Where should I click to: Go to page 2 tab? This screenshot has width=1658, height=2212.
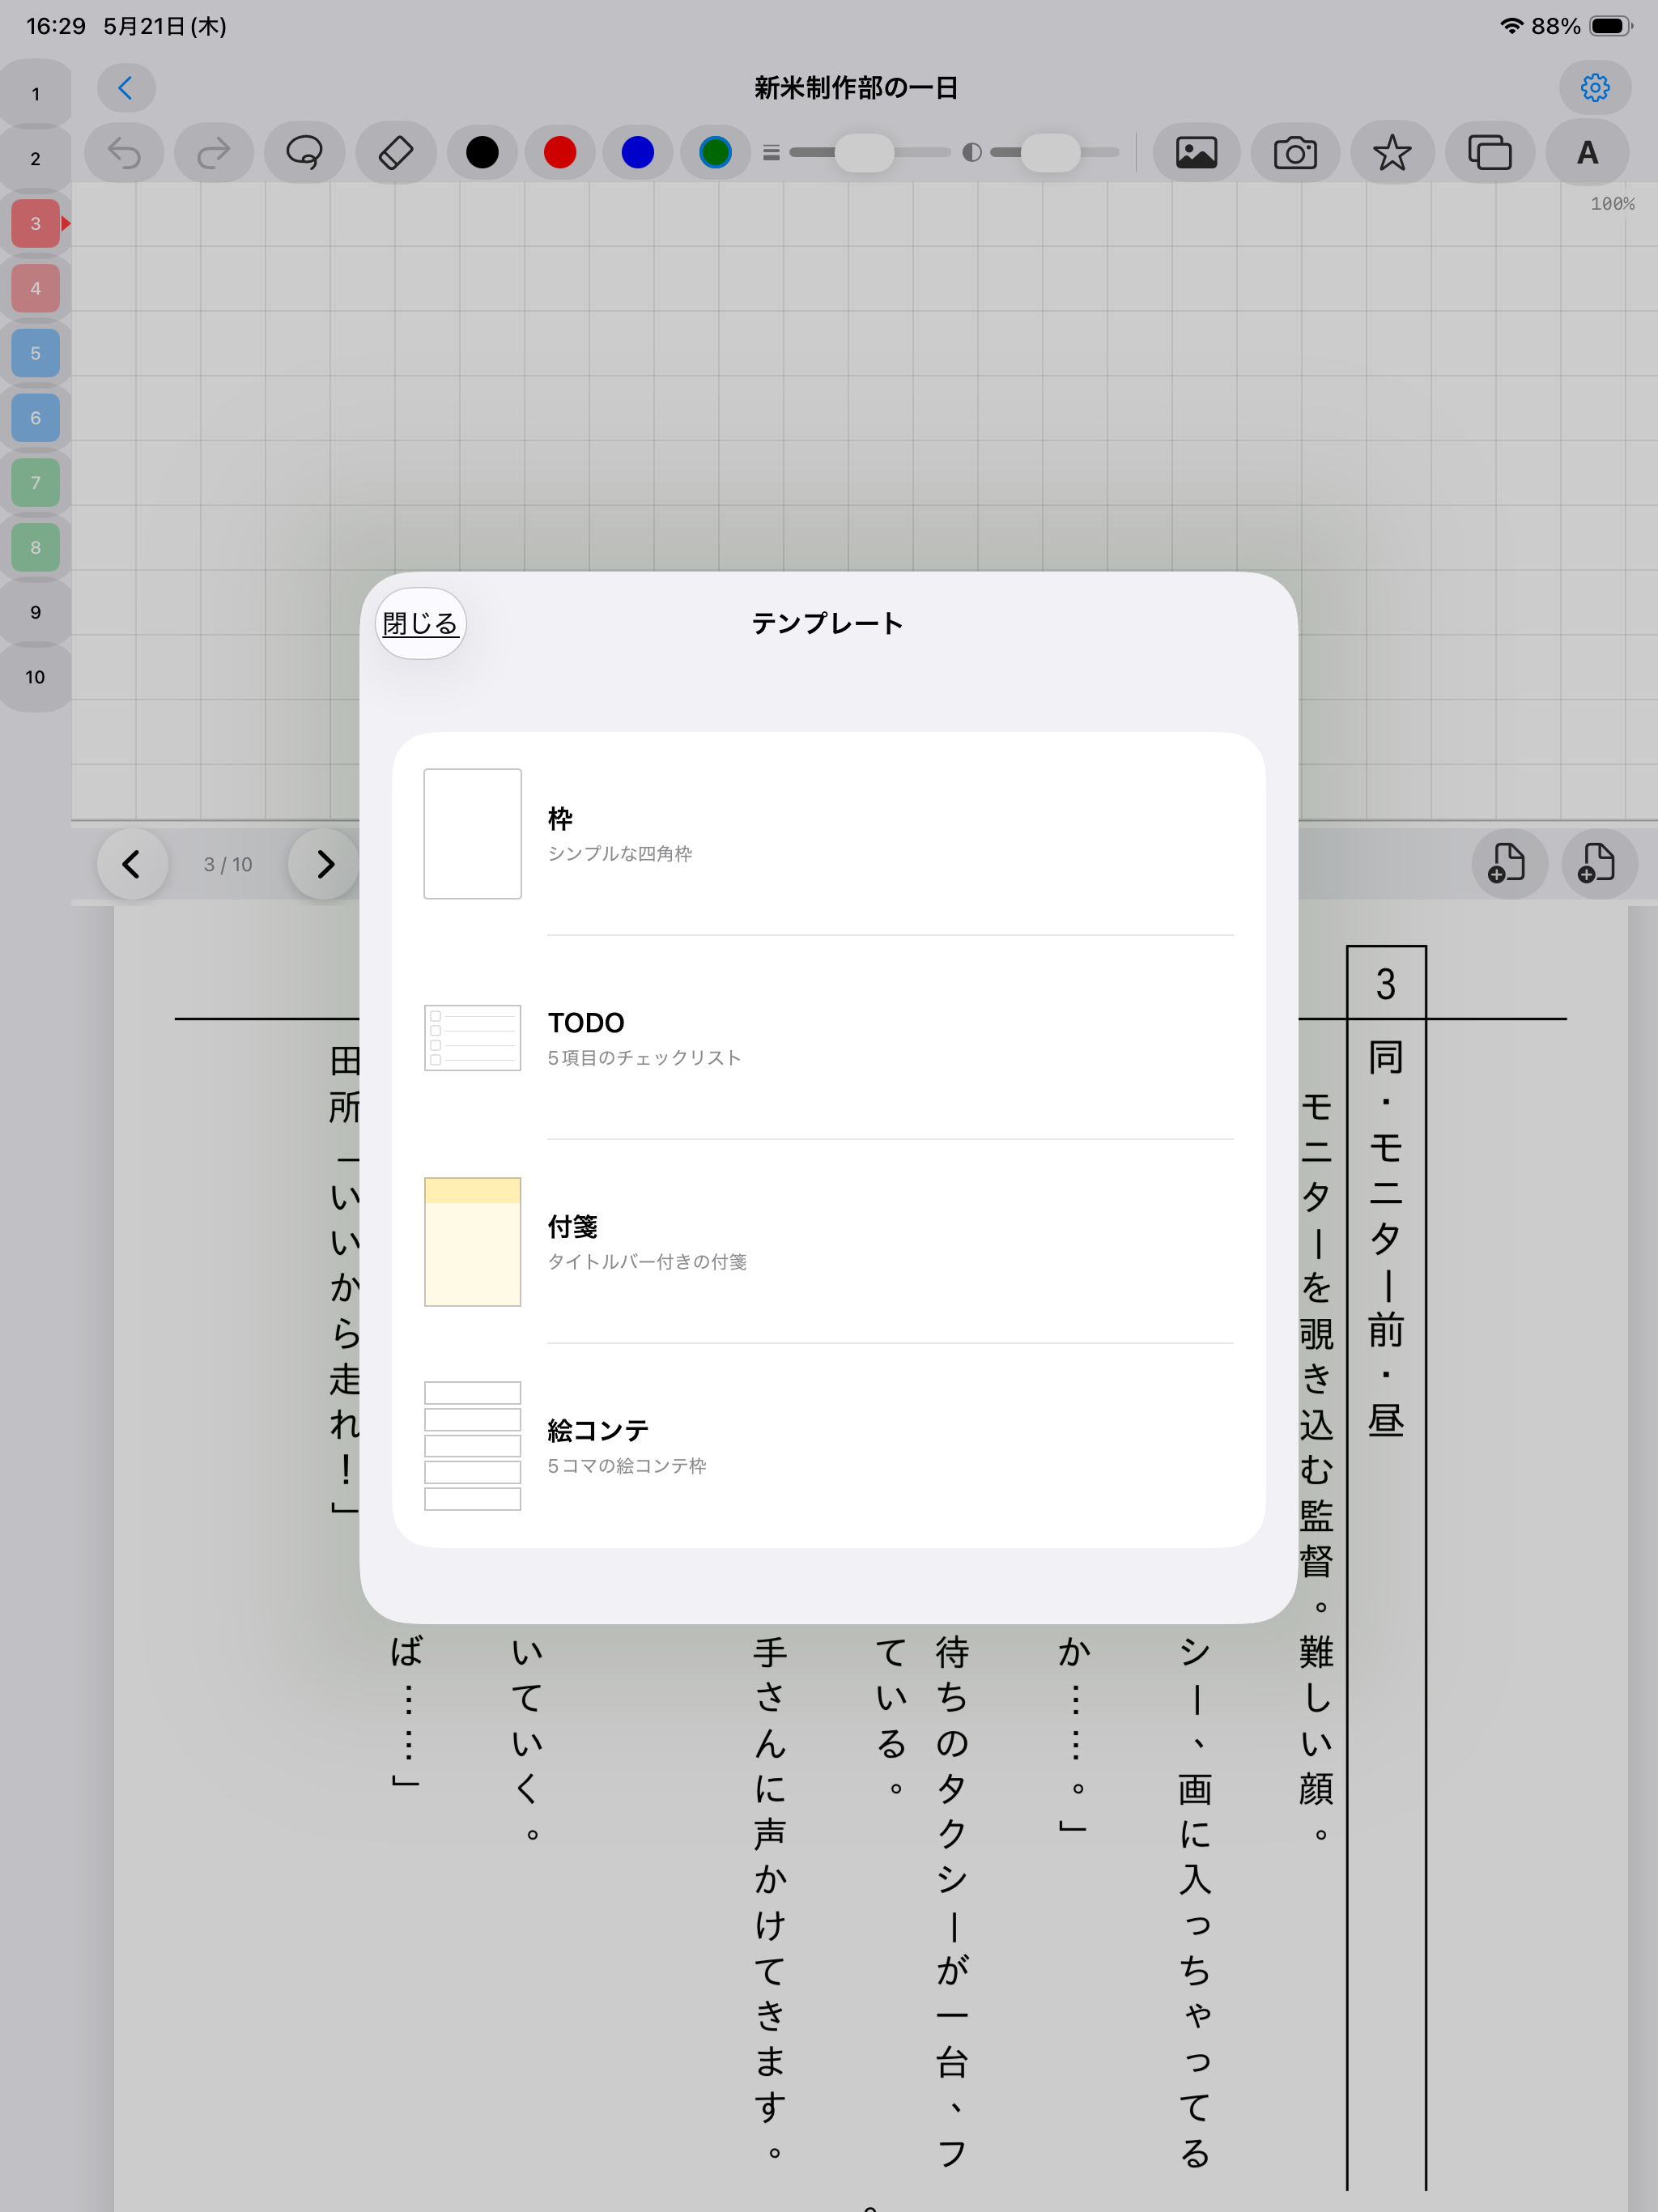click(36, 159)
